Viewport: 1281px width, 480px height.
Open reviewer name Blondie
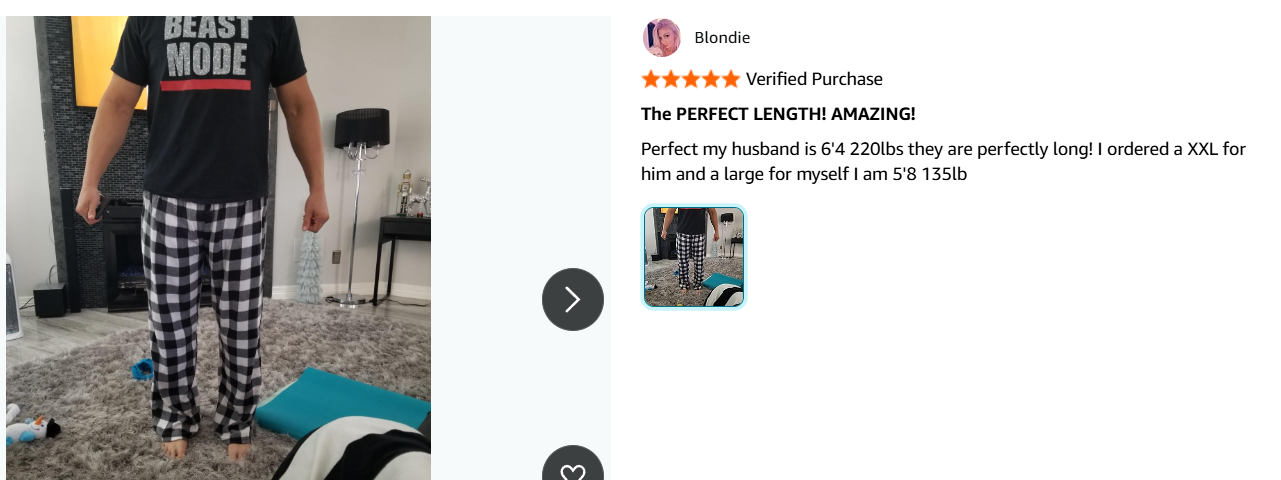(x=722, y=38)
